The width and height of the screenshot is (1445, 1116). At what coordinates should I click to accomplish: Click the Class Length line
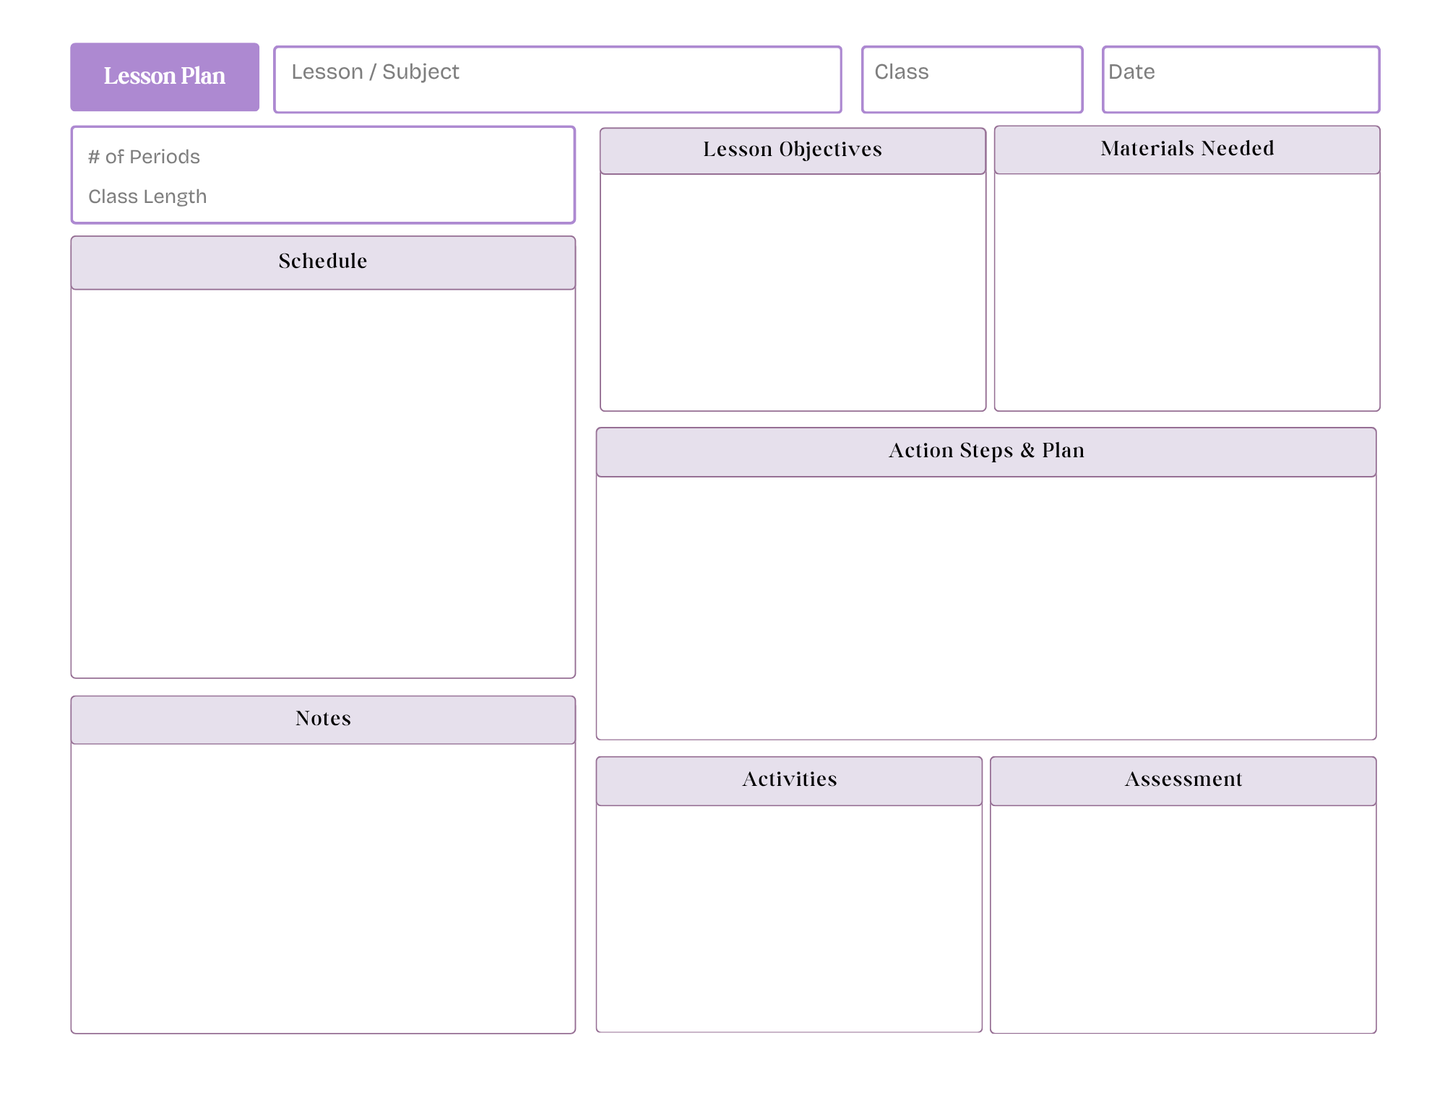pyautogui.click(x=148, y=197)
